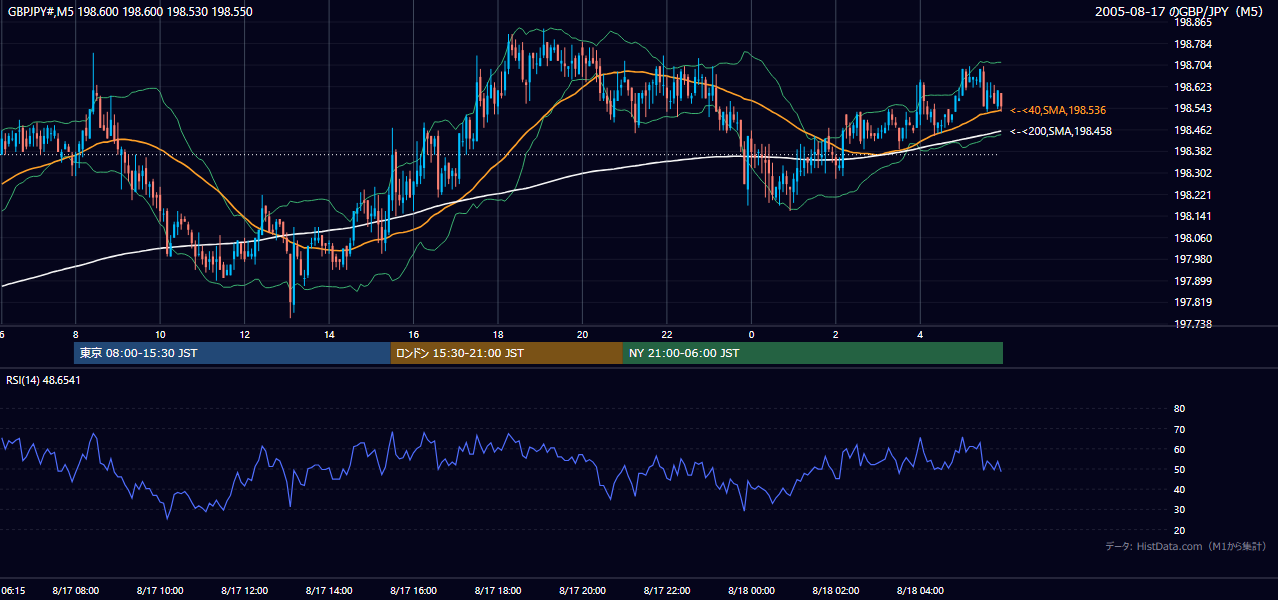This screenshot has width=1278, height=600.
Task: Click the 8/17 08:00 time label
Action: (x=75, y=590)
